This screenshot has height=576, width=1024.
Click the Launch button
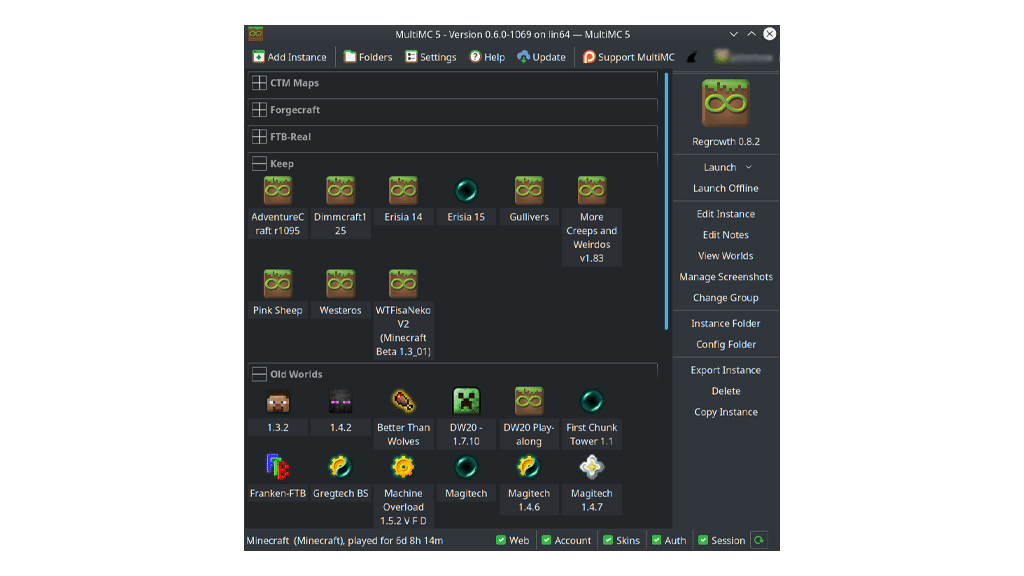point(720,167)
